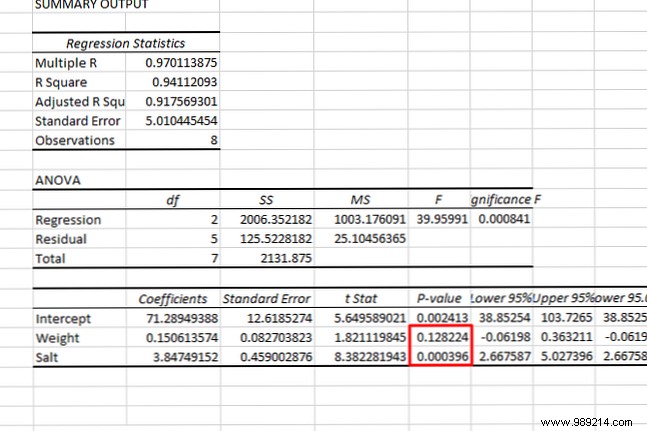This screenshot has height=431, width=647.
Task: Select the Significance F header cell
Action: point(506,200)
